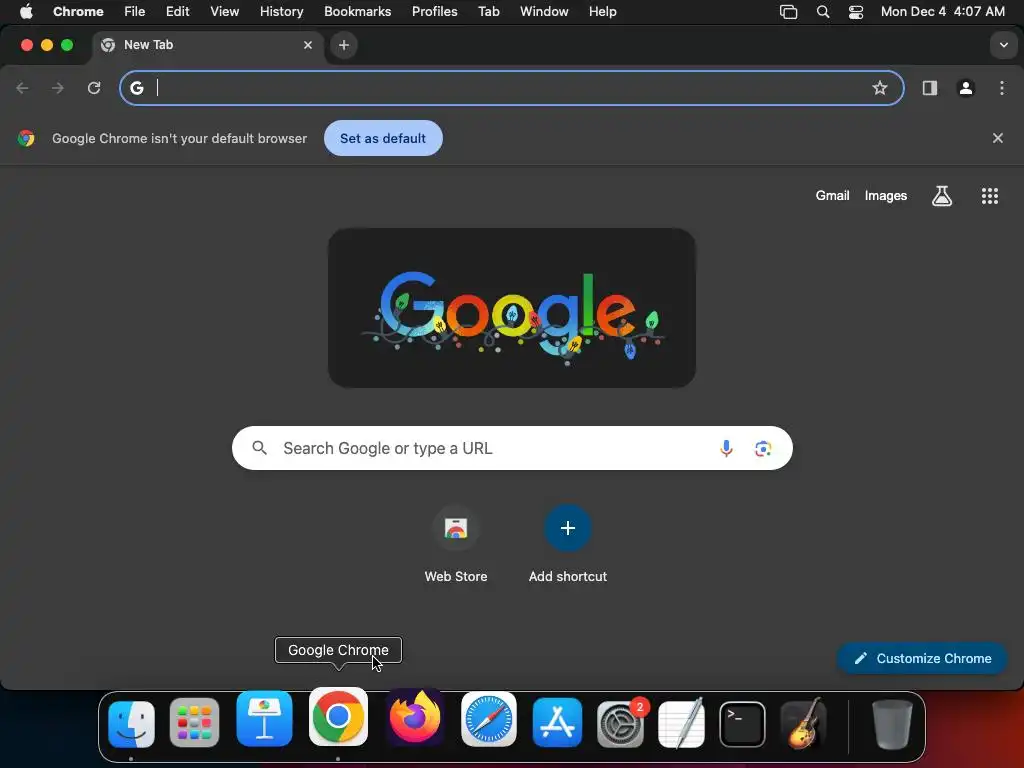This screenshot has height=768, width=1024.
Task: Dismiss the default browser notification bar
Action: [997, 138]
